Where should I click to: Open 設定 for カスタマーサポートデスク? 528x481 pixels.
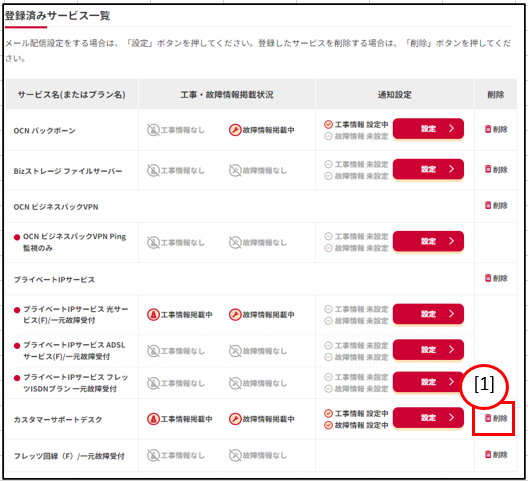tap(428, 418)
